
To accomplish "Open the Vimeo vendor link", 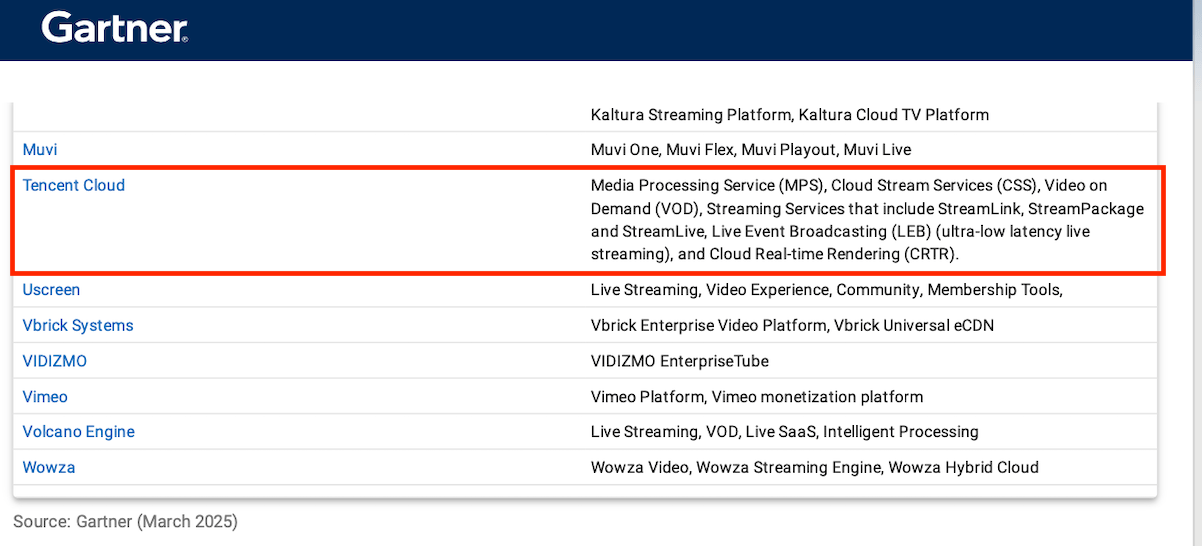I will coord(45,397).
